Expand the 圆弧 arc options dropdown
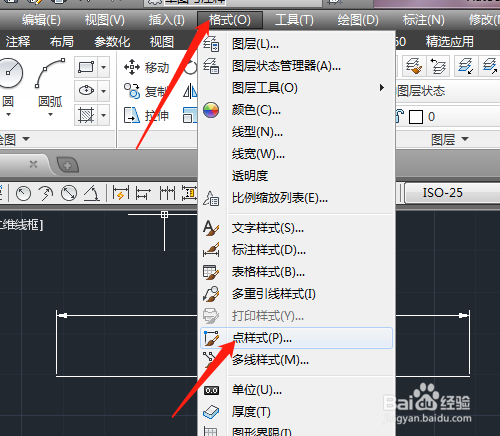This screenshot has height=436, width=500. pos(50,114)
